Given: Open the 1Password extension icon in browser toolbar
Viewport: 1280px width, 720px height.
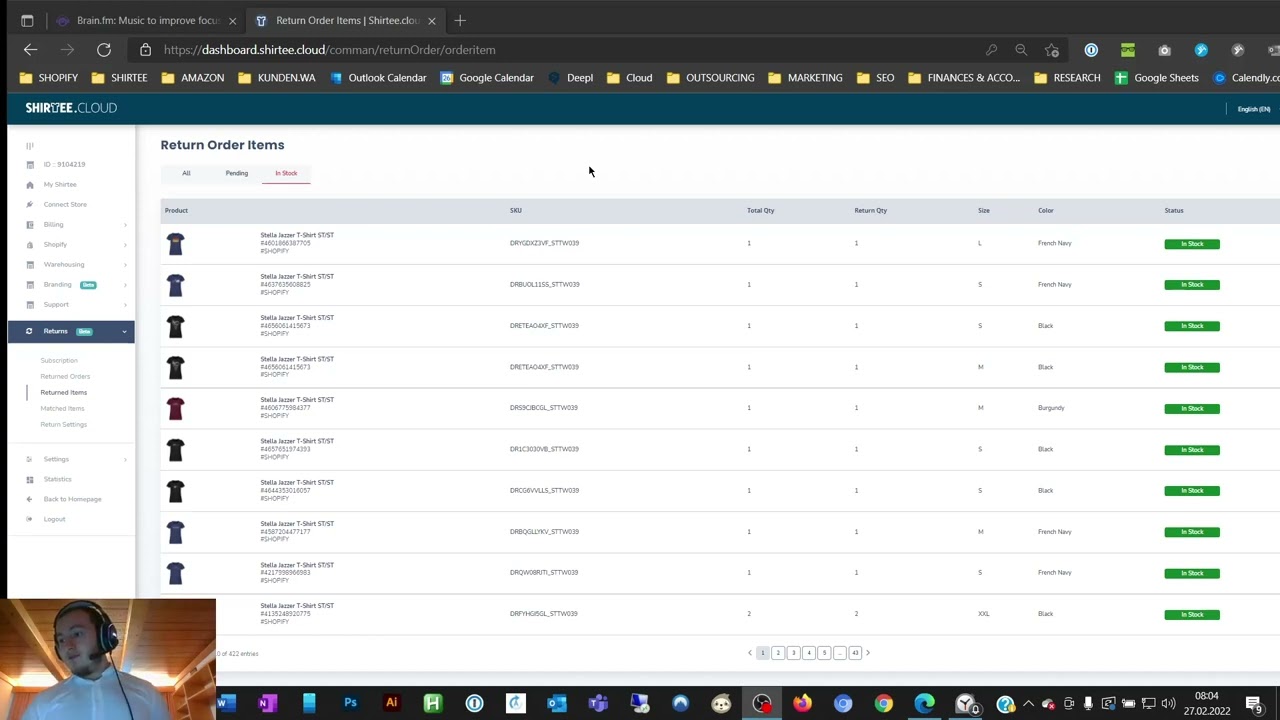Looking at the screenshot, I should 1091,50.
